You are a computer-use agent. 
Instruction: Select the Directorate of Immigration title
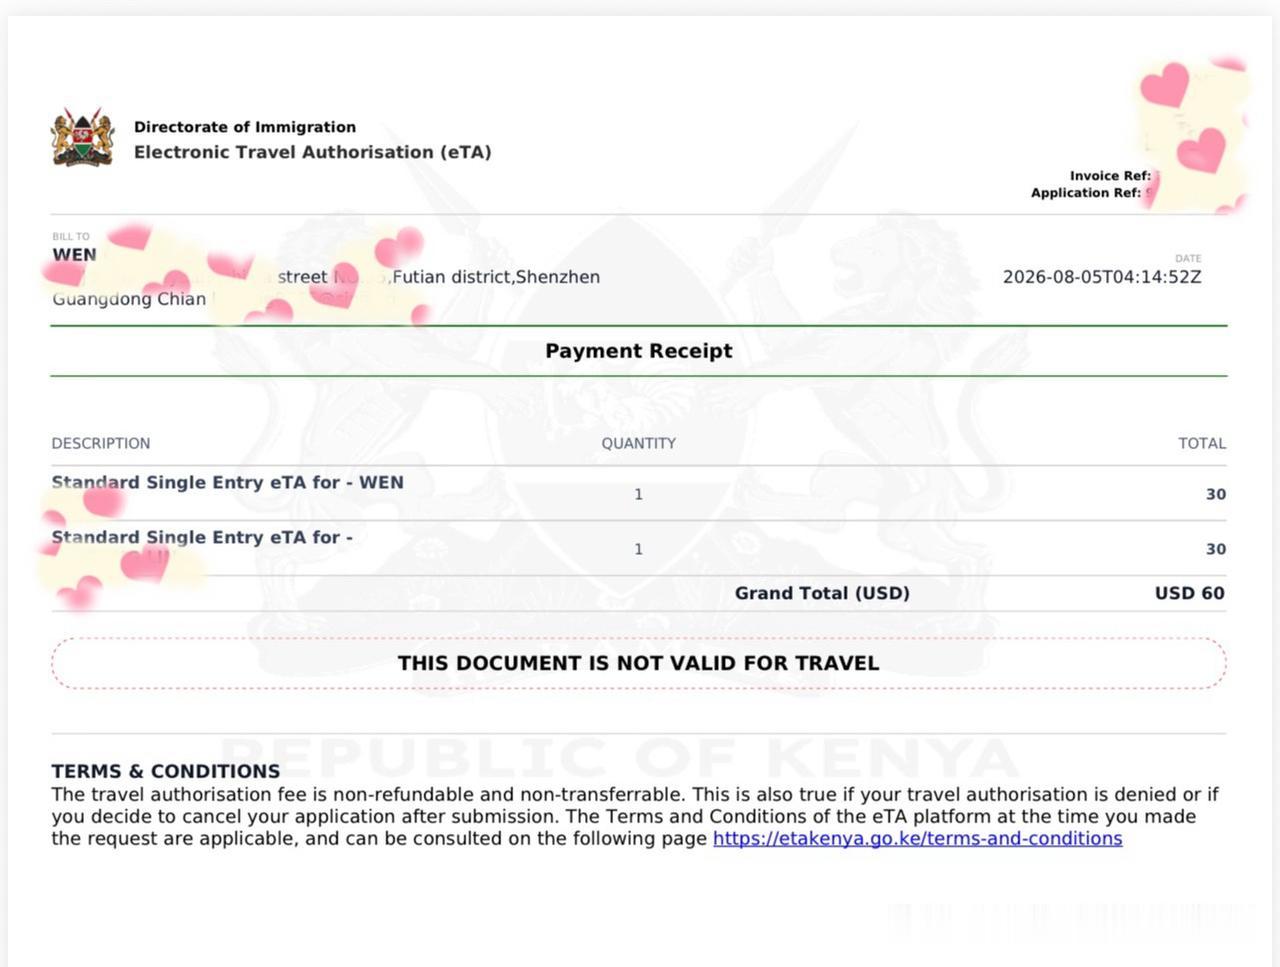[245, 127]
